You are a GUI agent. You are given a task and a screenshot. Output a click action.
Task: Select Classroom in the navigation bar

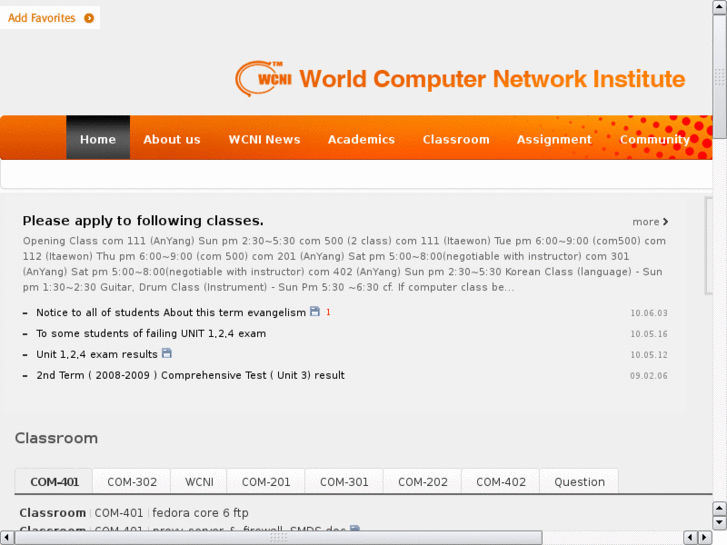click(456, 140)
